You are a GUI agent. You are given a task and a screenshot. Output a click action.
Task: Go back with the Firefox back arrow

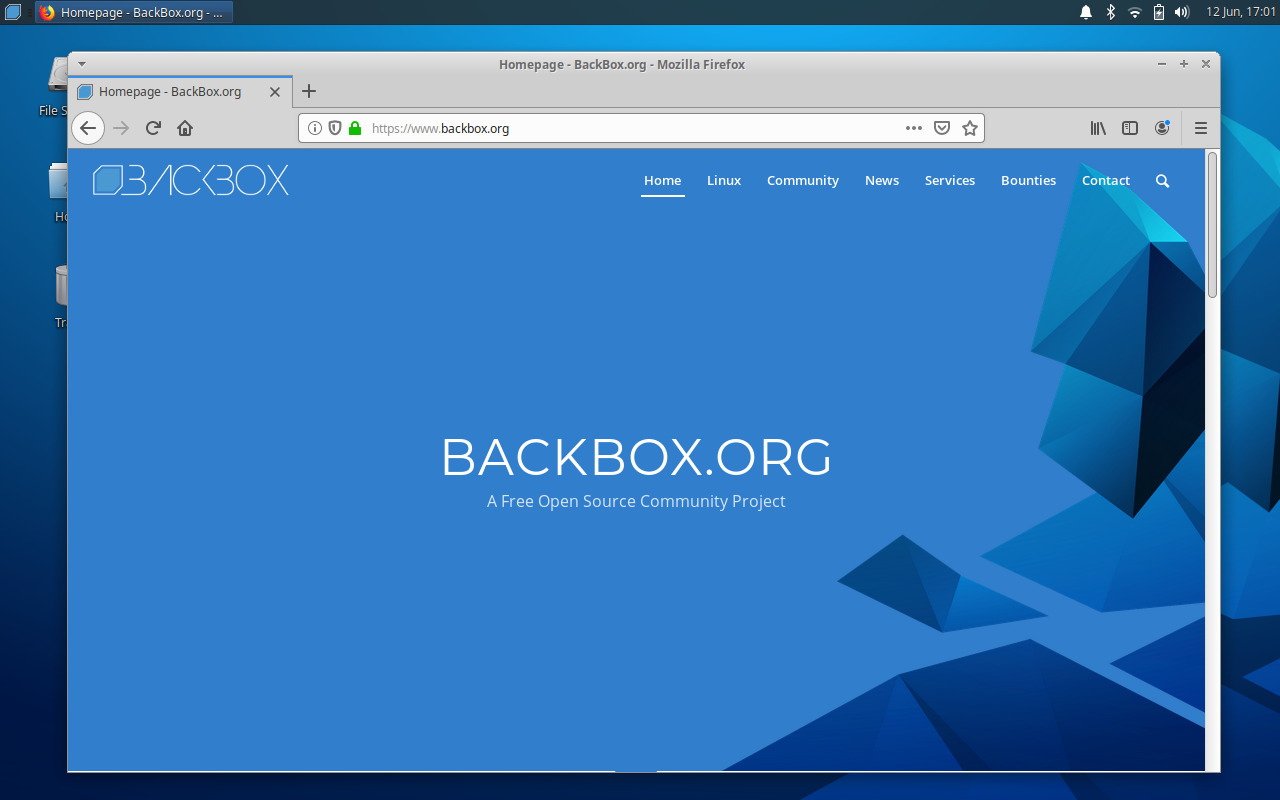coord(88,128)
